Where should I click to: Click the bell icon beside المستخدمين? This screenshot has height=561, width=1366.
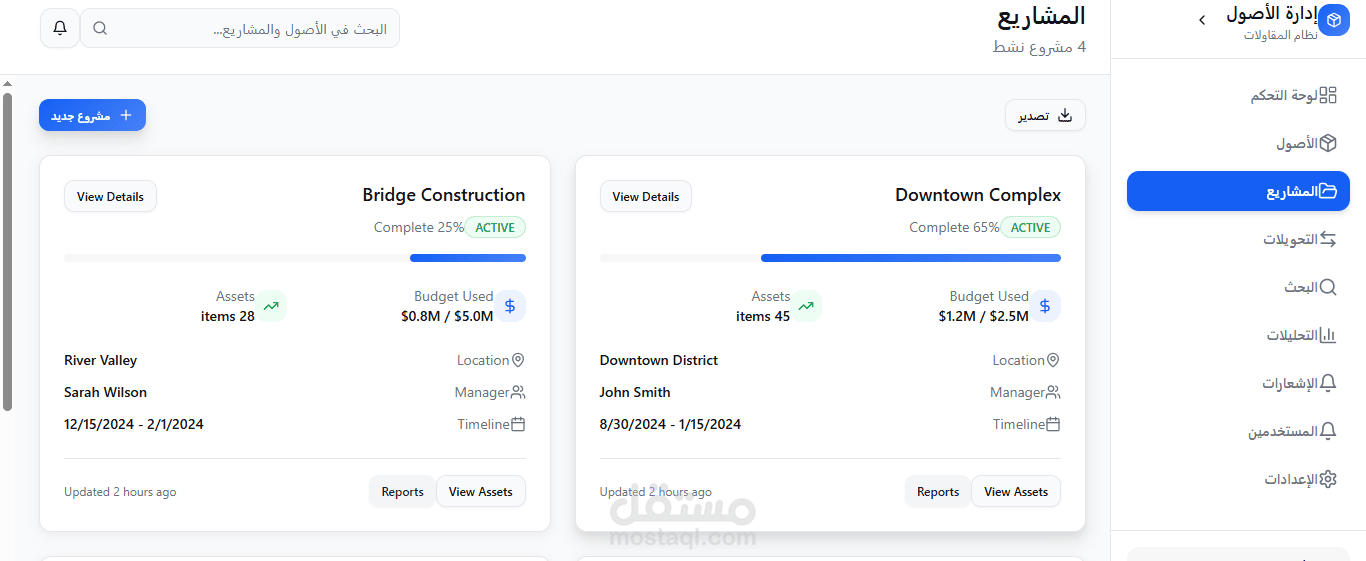1328,431
